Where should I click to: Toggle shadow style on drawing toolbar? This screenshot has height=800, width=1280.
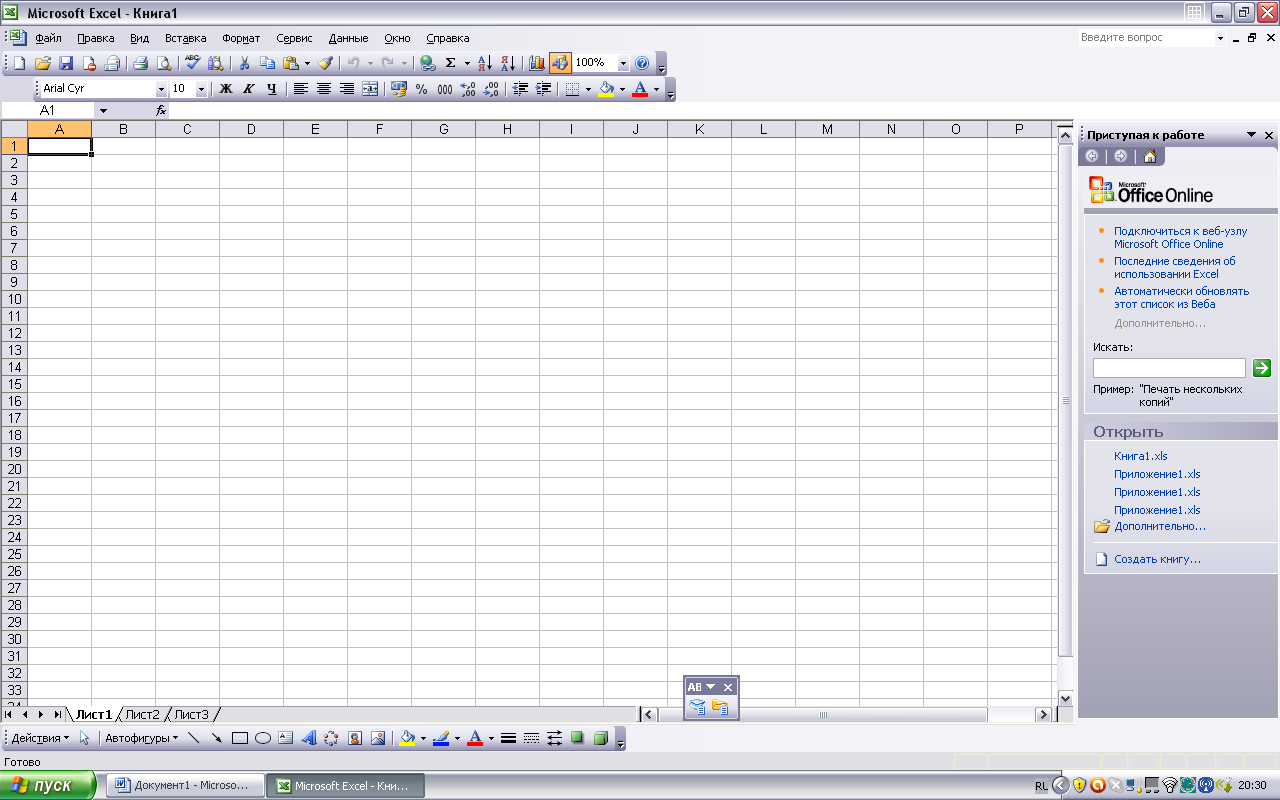(577, 738)
